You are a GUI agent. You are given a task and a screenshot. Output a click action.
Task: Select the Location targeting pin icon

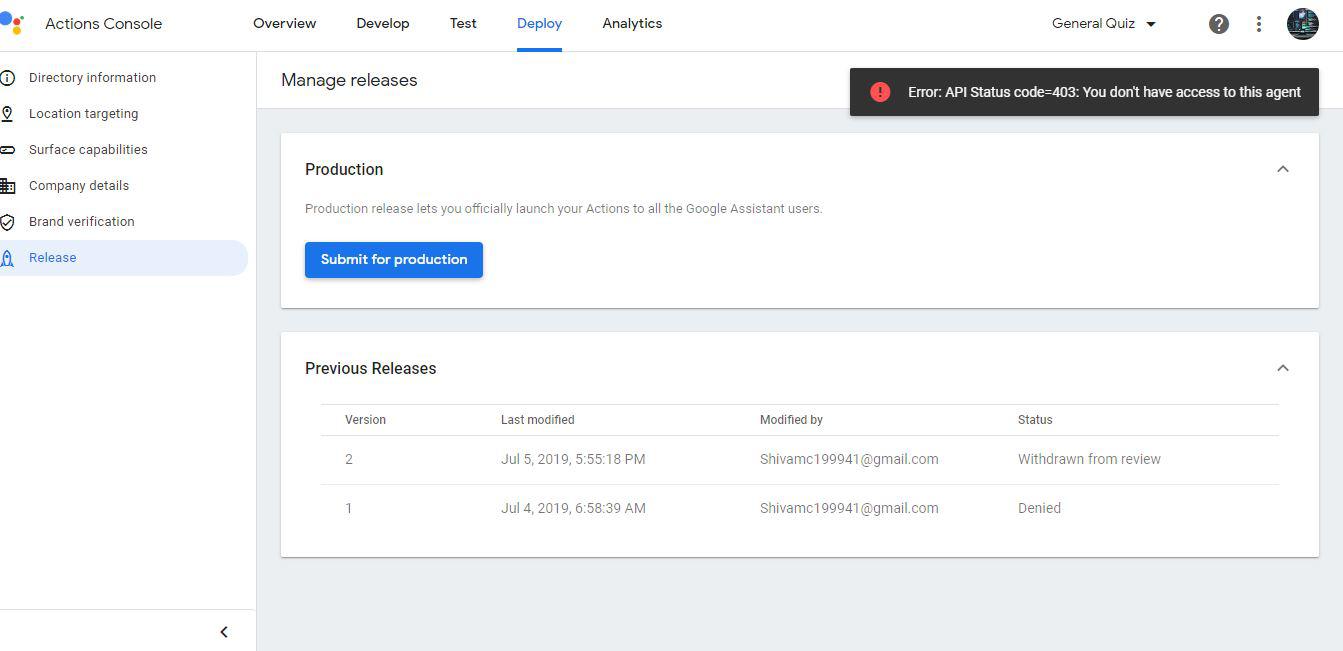coord(11,113)
